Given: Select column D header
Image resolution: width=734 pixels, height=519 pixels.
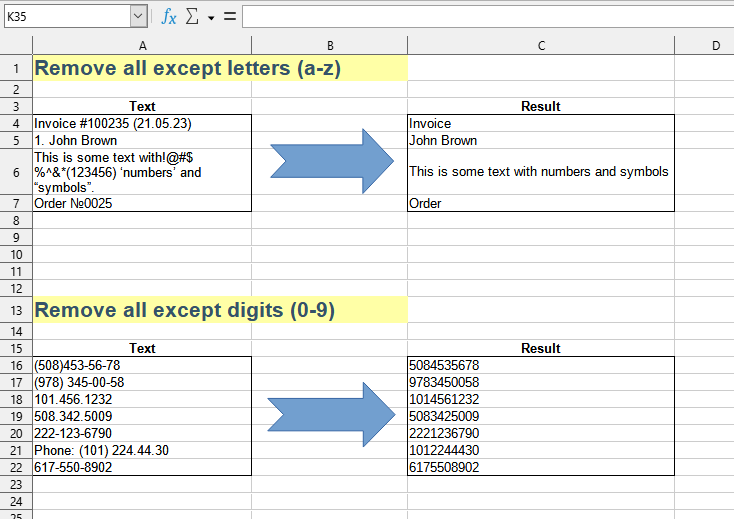Looking at the screenshot, I should point(715,46).
